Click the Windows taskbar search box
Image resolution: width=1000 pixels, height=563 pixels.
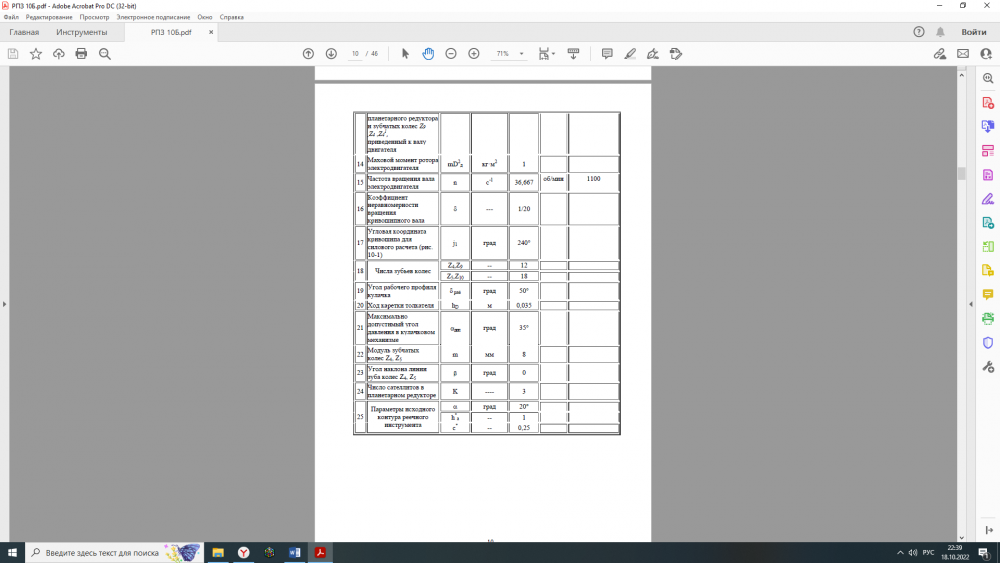coord(115,553)
